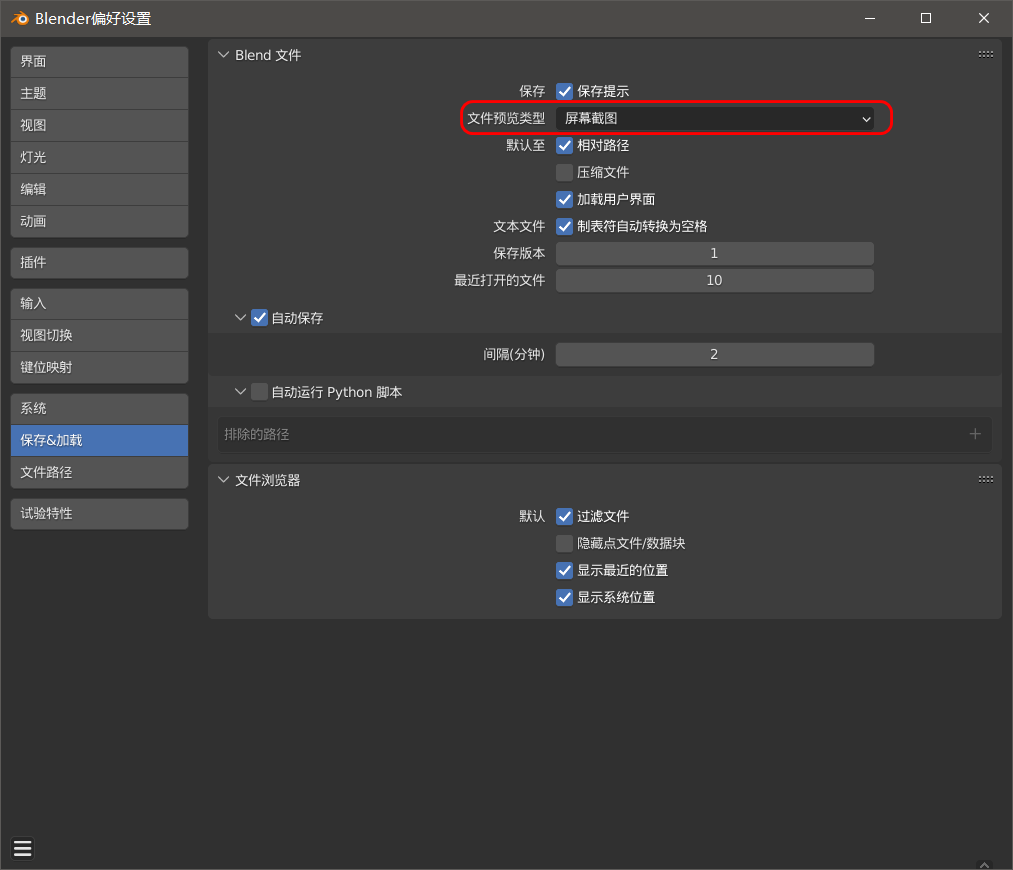Collapse the 文件浏览器 panel

223,480
